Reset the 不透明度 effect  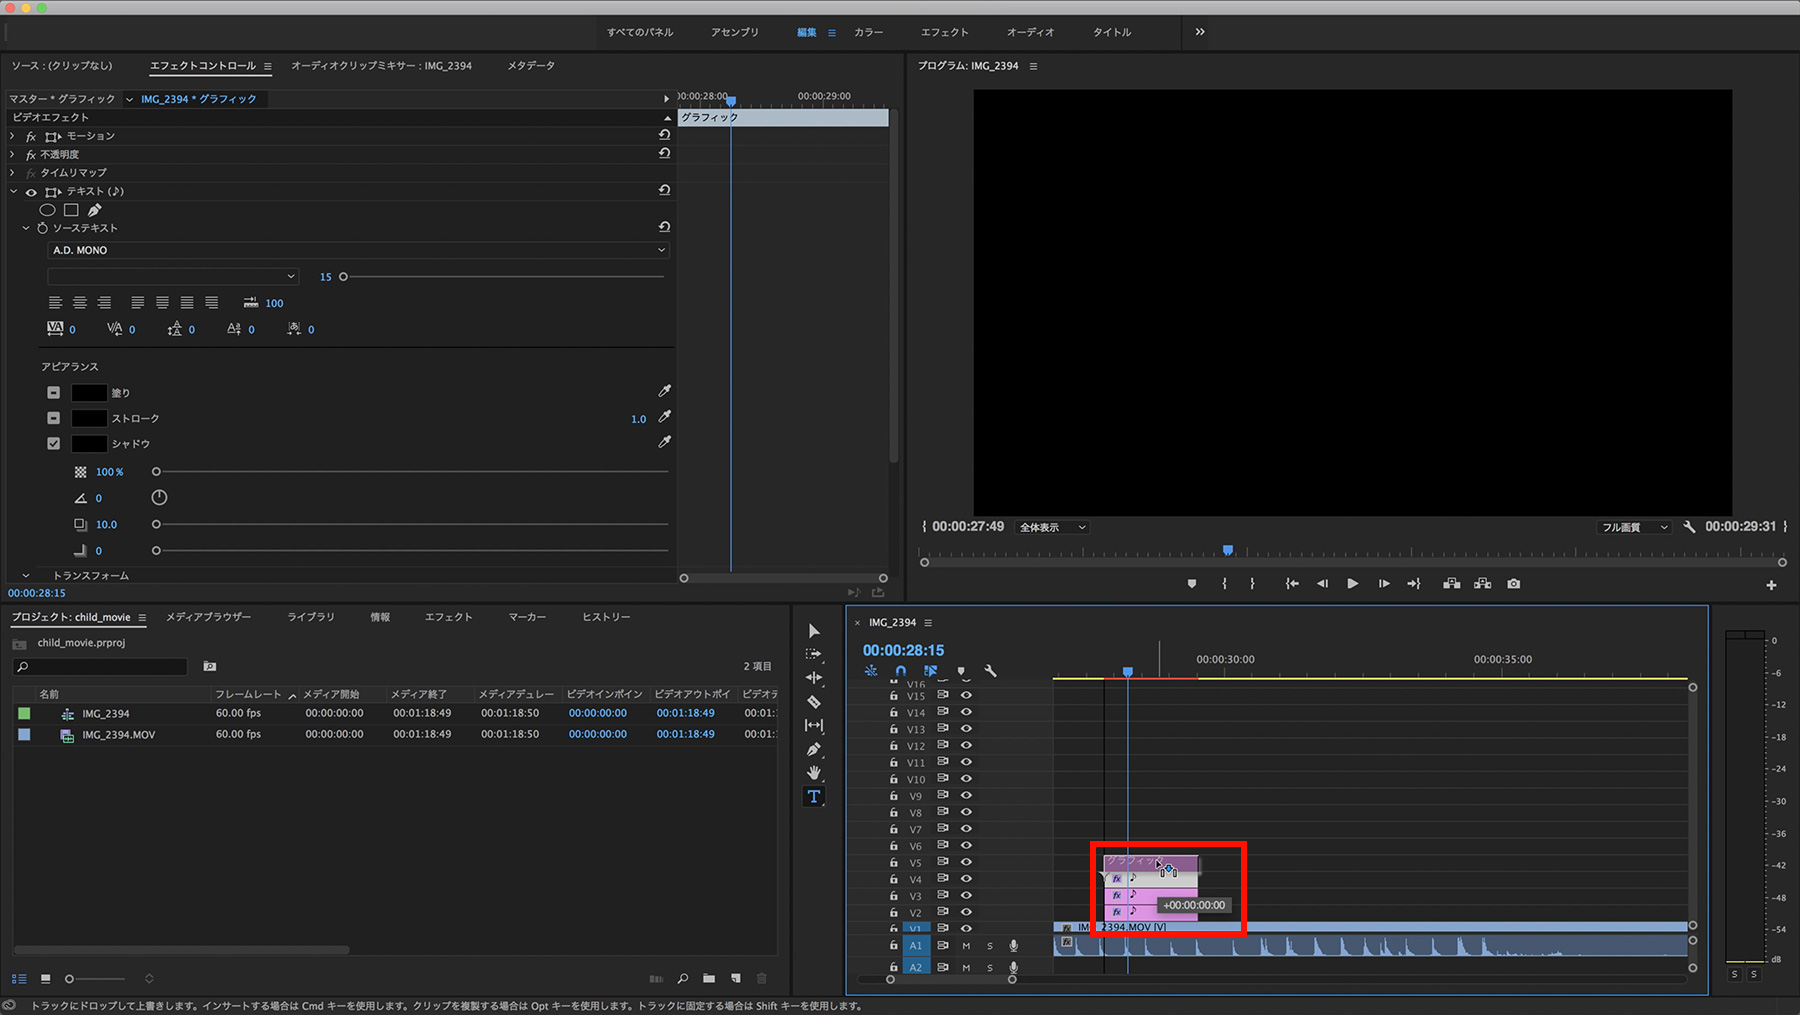664,154
